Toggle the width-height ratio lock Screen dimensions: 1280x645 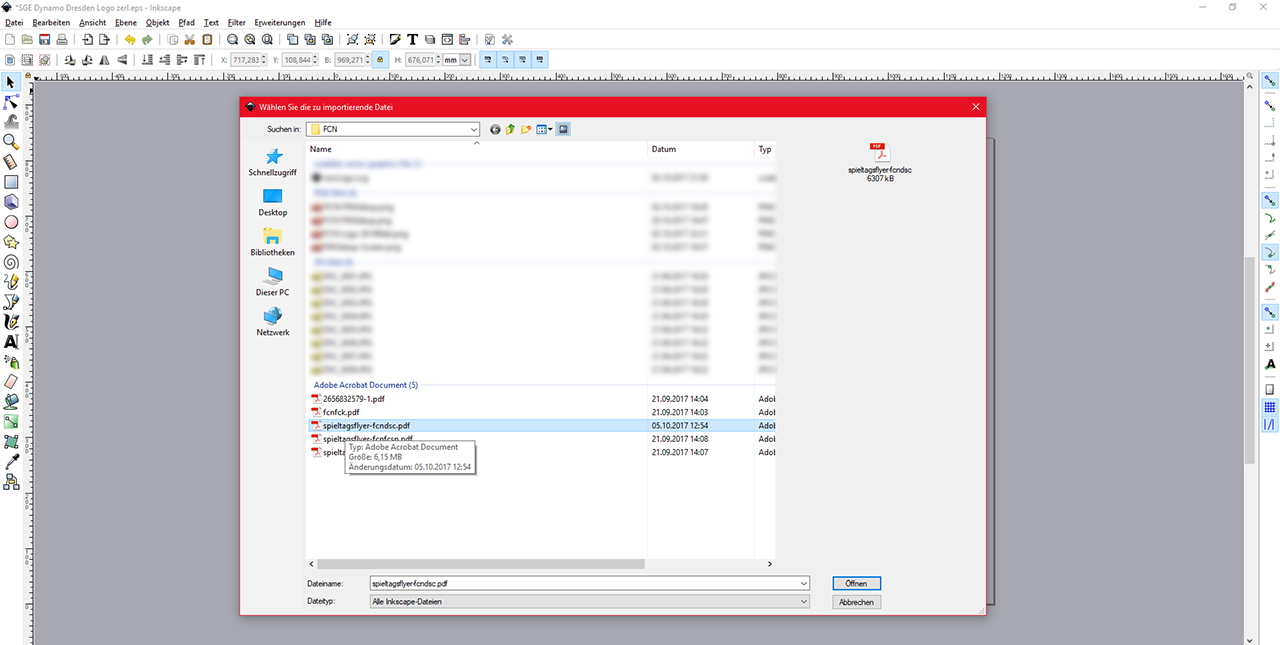tap(380, 60)
